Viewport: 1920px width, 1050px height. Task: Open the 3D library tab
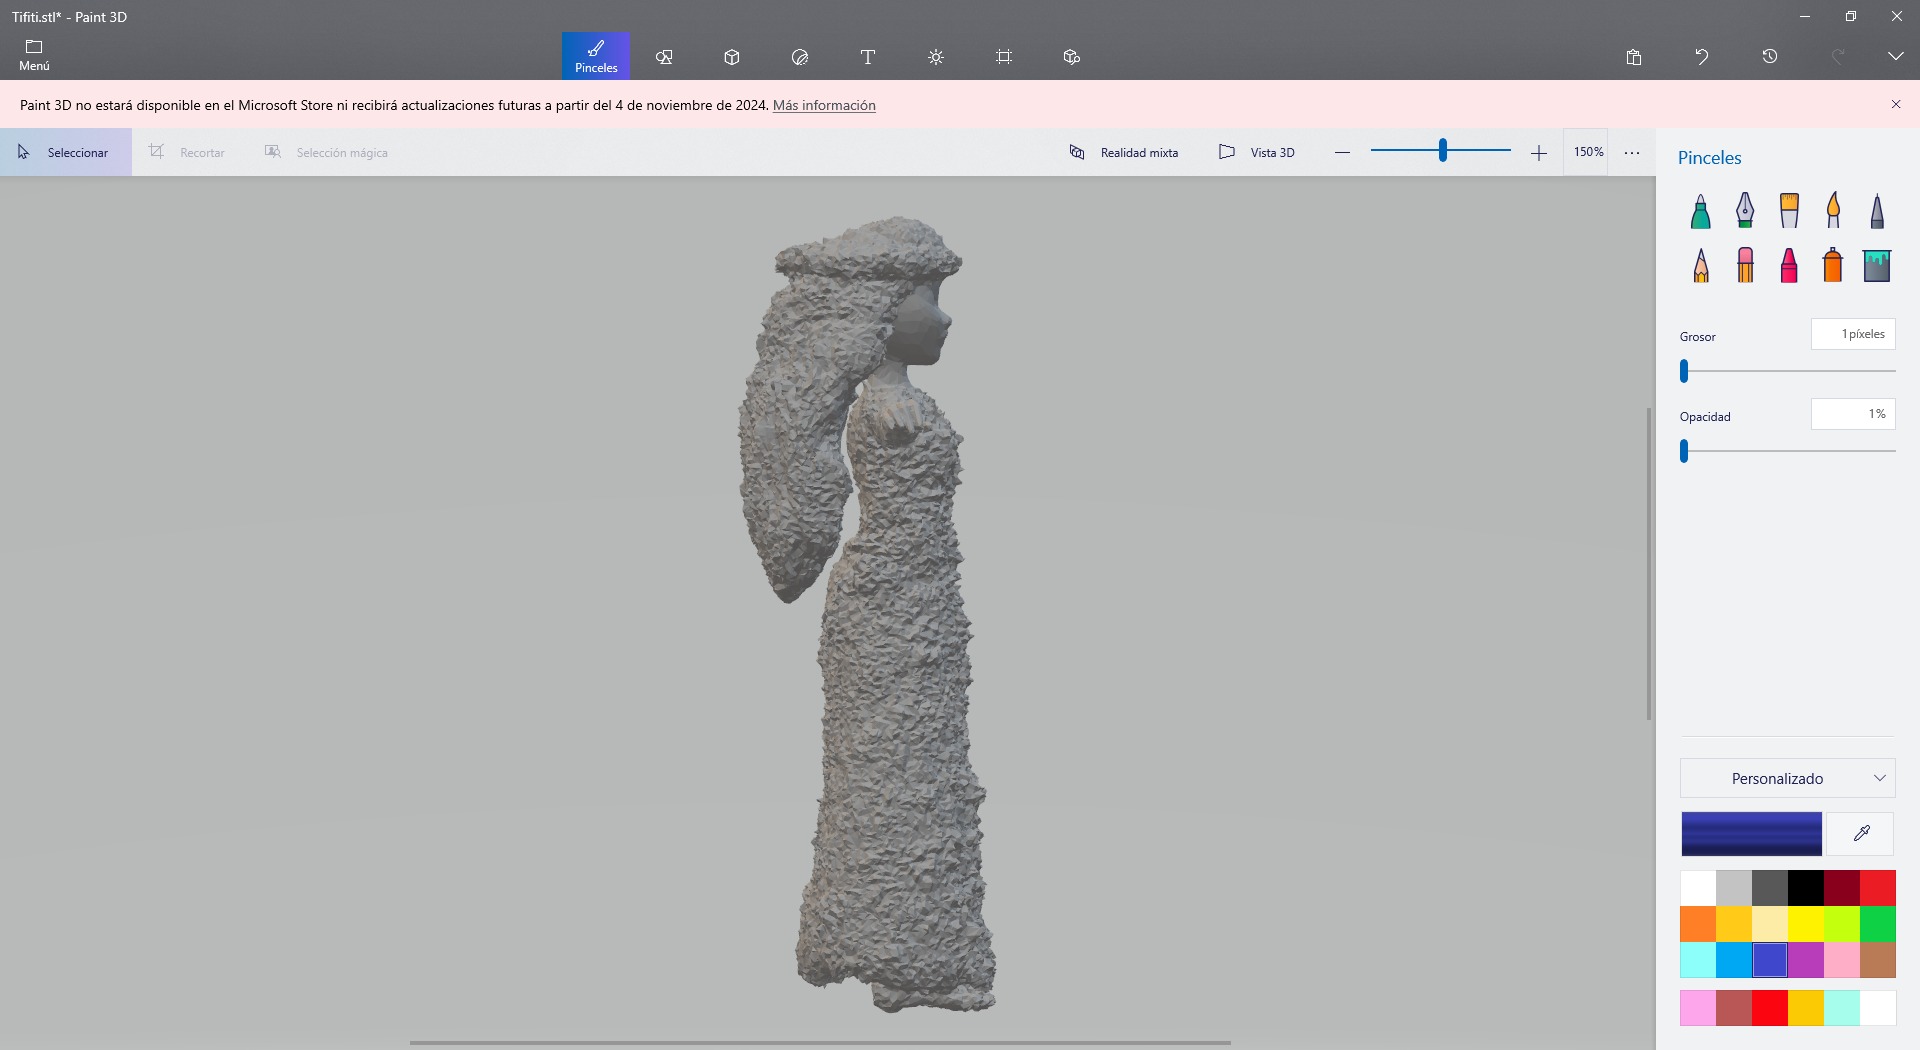[x=1072, y=57]
